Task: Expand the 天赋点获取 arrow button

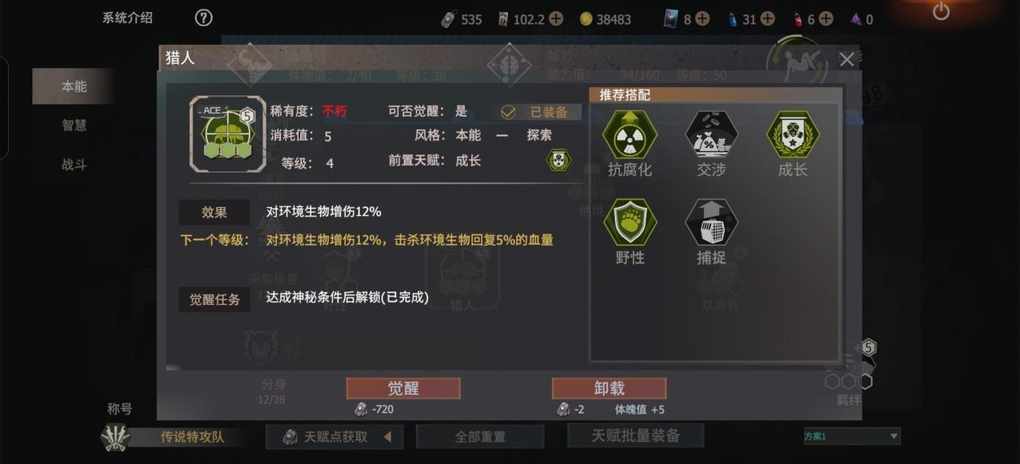Action: [388, 437]
